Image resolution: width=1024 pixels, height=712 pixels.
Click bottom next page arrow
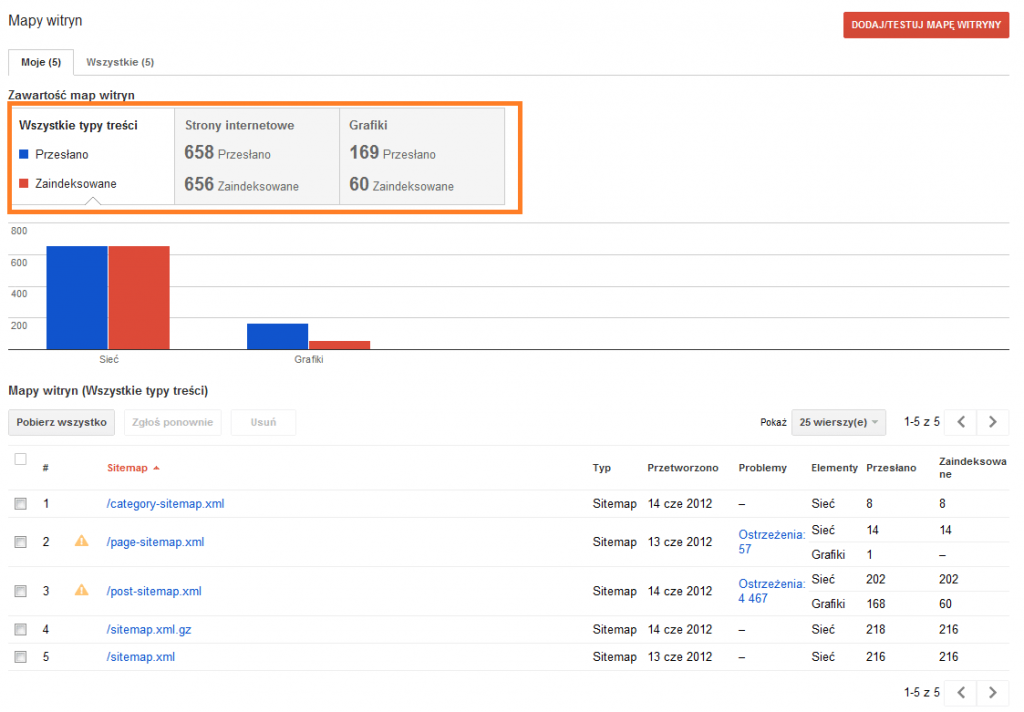coord(992,692)
